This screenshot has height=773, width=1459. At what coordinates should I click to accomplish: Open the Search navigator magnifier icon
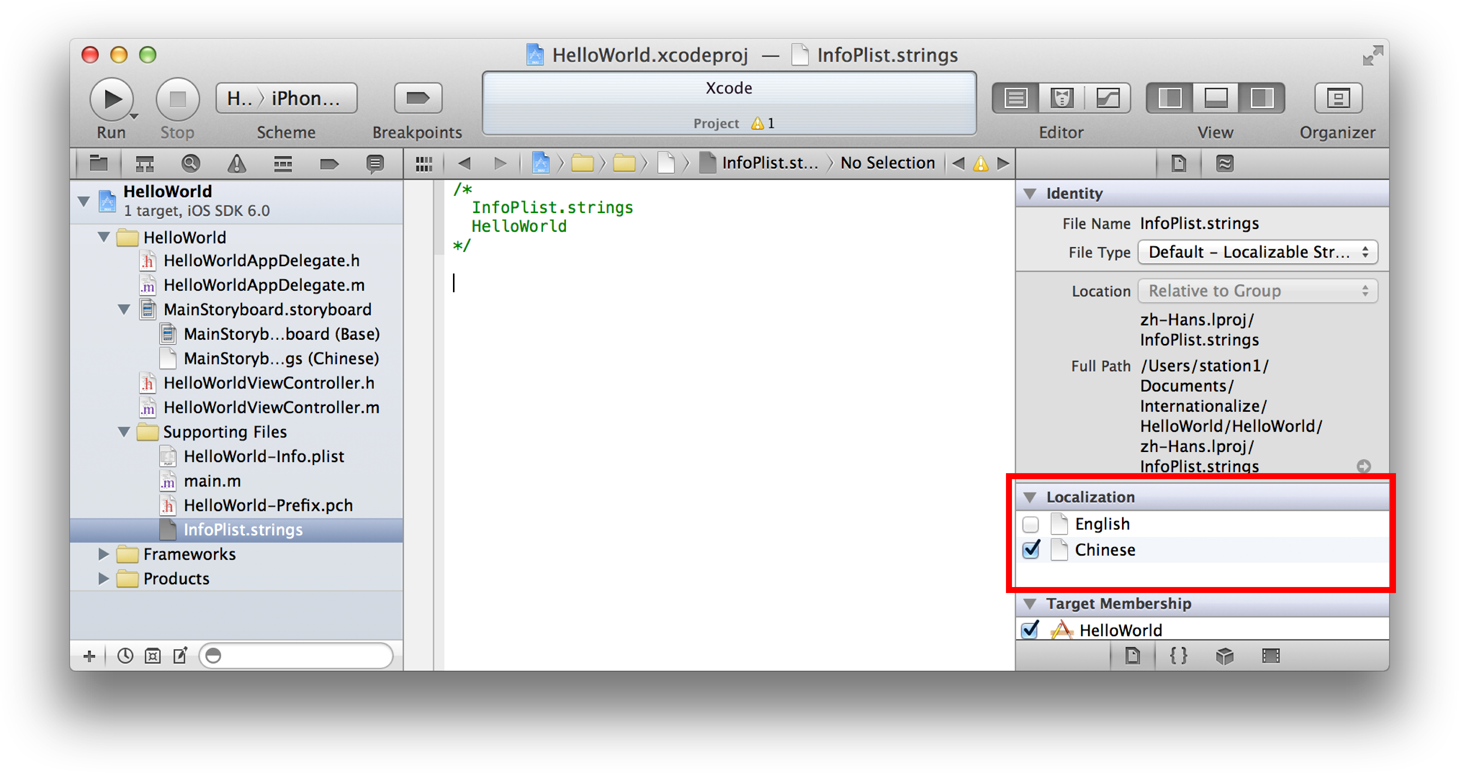coord(190,163)
